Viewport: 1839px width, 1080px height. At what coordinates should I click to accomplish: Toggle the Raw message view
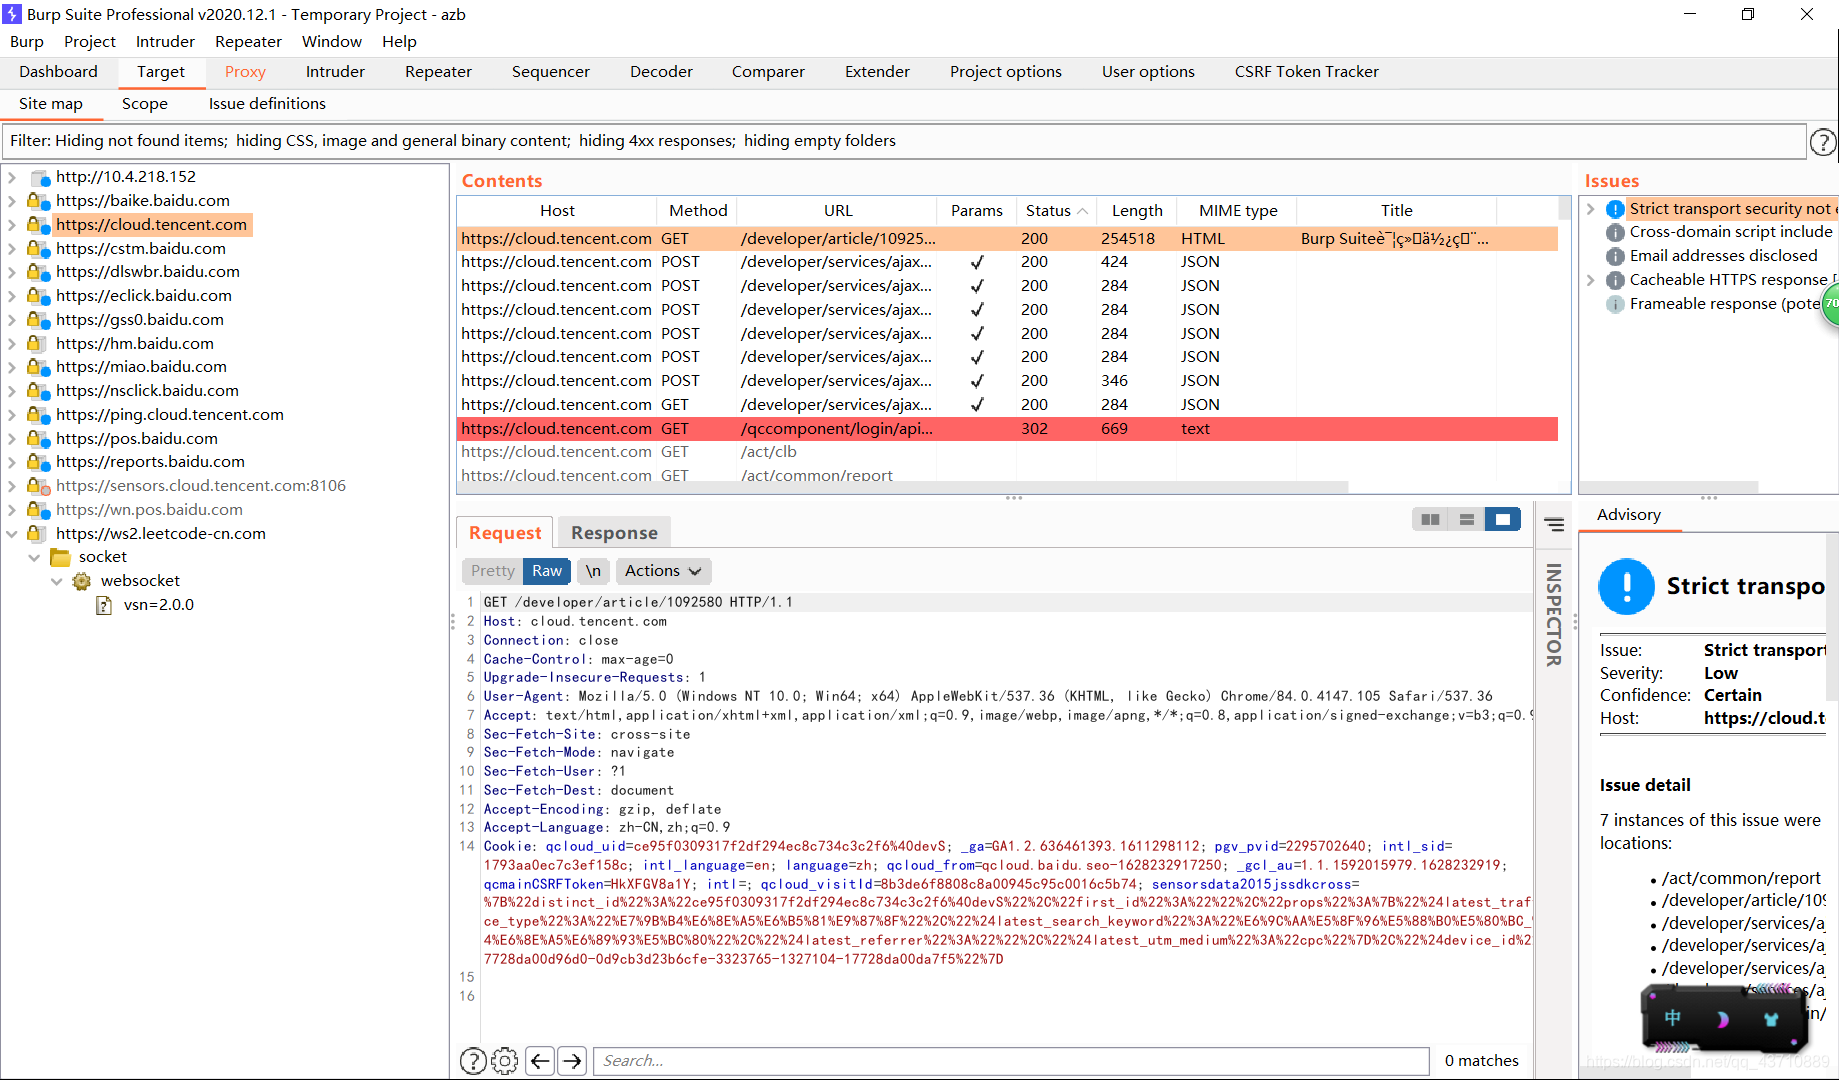point(547,571)
